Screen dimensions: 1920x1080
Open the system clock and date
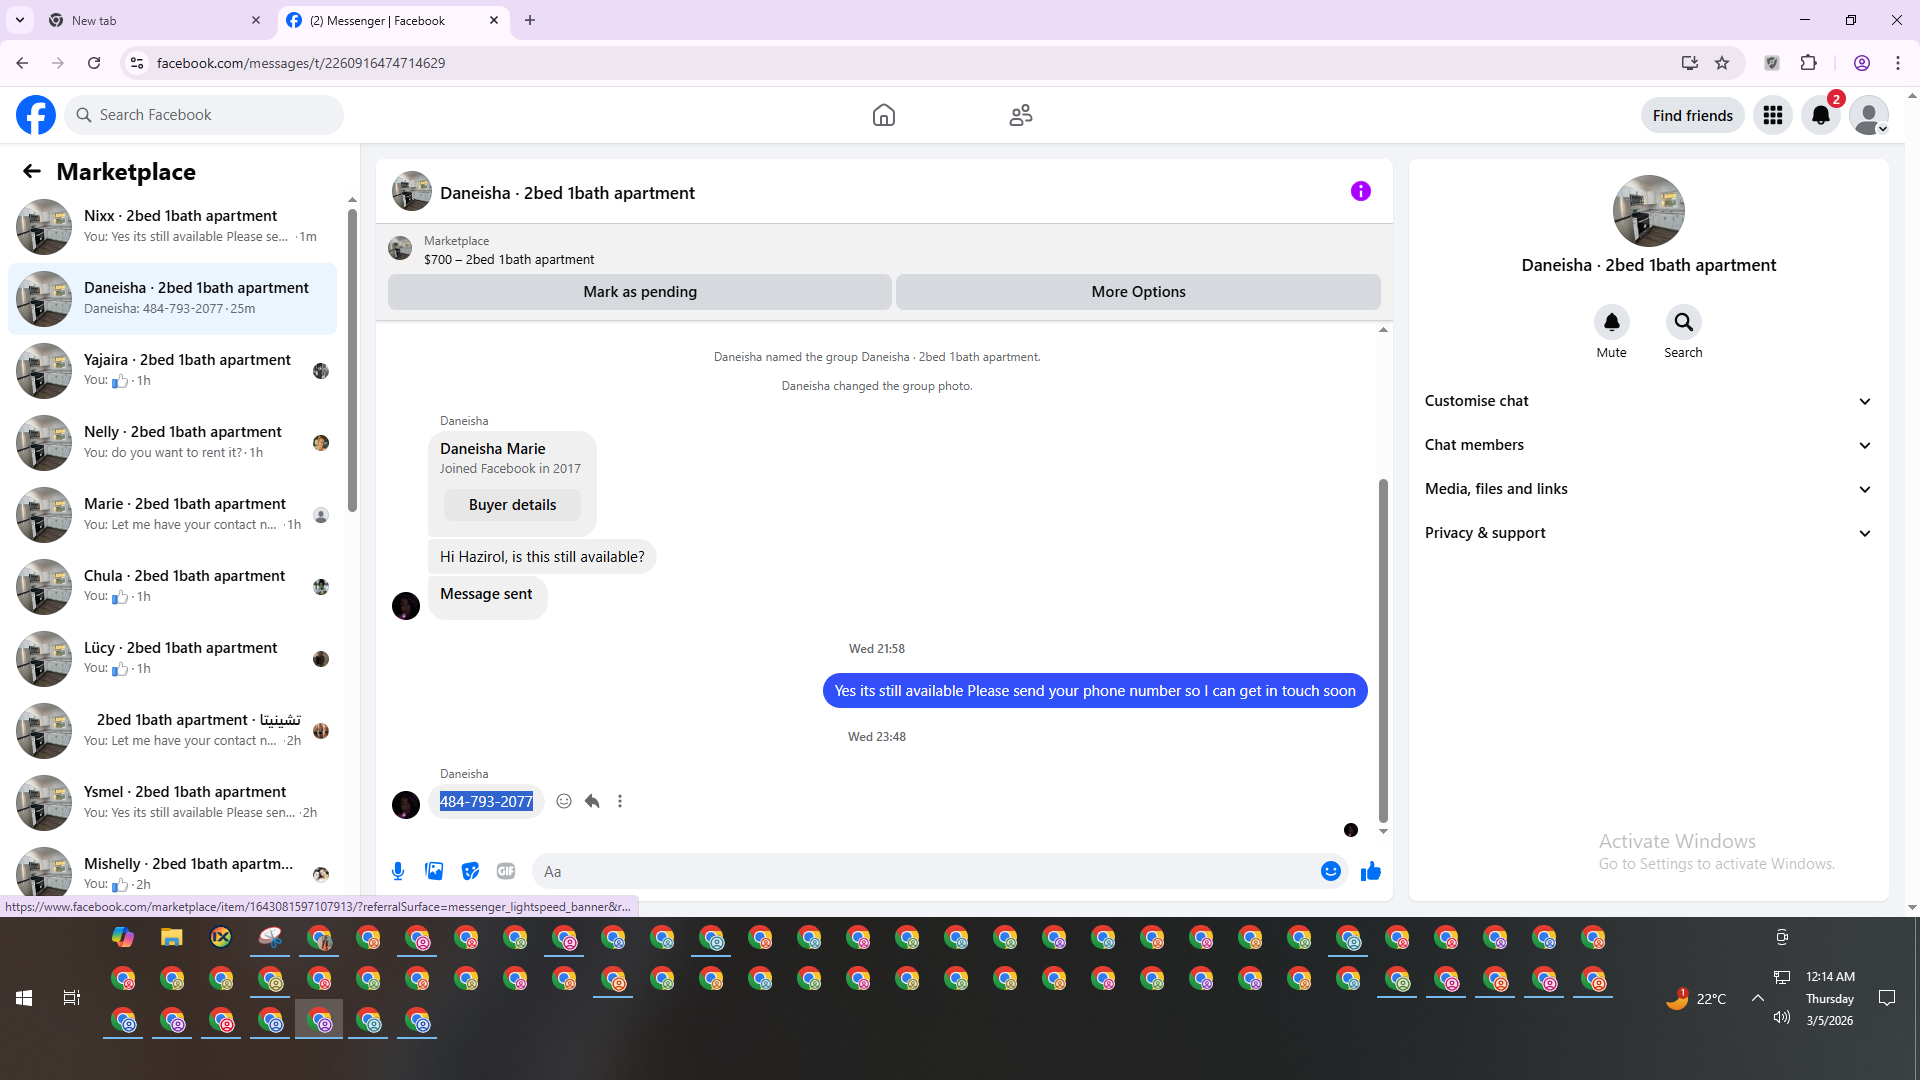click(1830, 998)
